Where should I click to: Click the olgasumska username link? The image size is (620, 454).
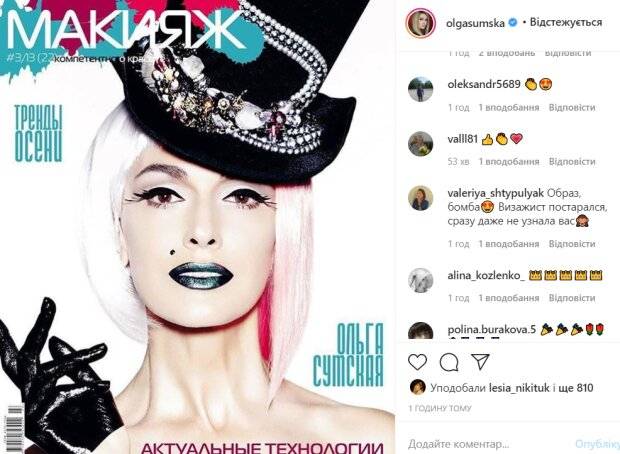(475, 23)
